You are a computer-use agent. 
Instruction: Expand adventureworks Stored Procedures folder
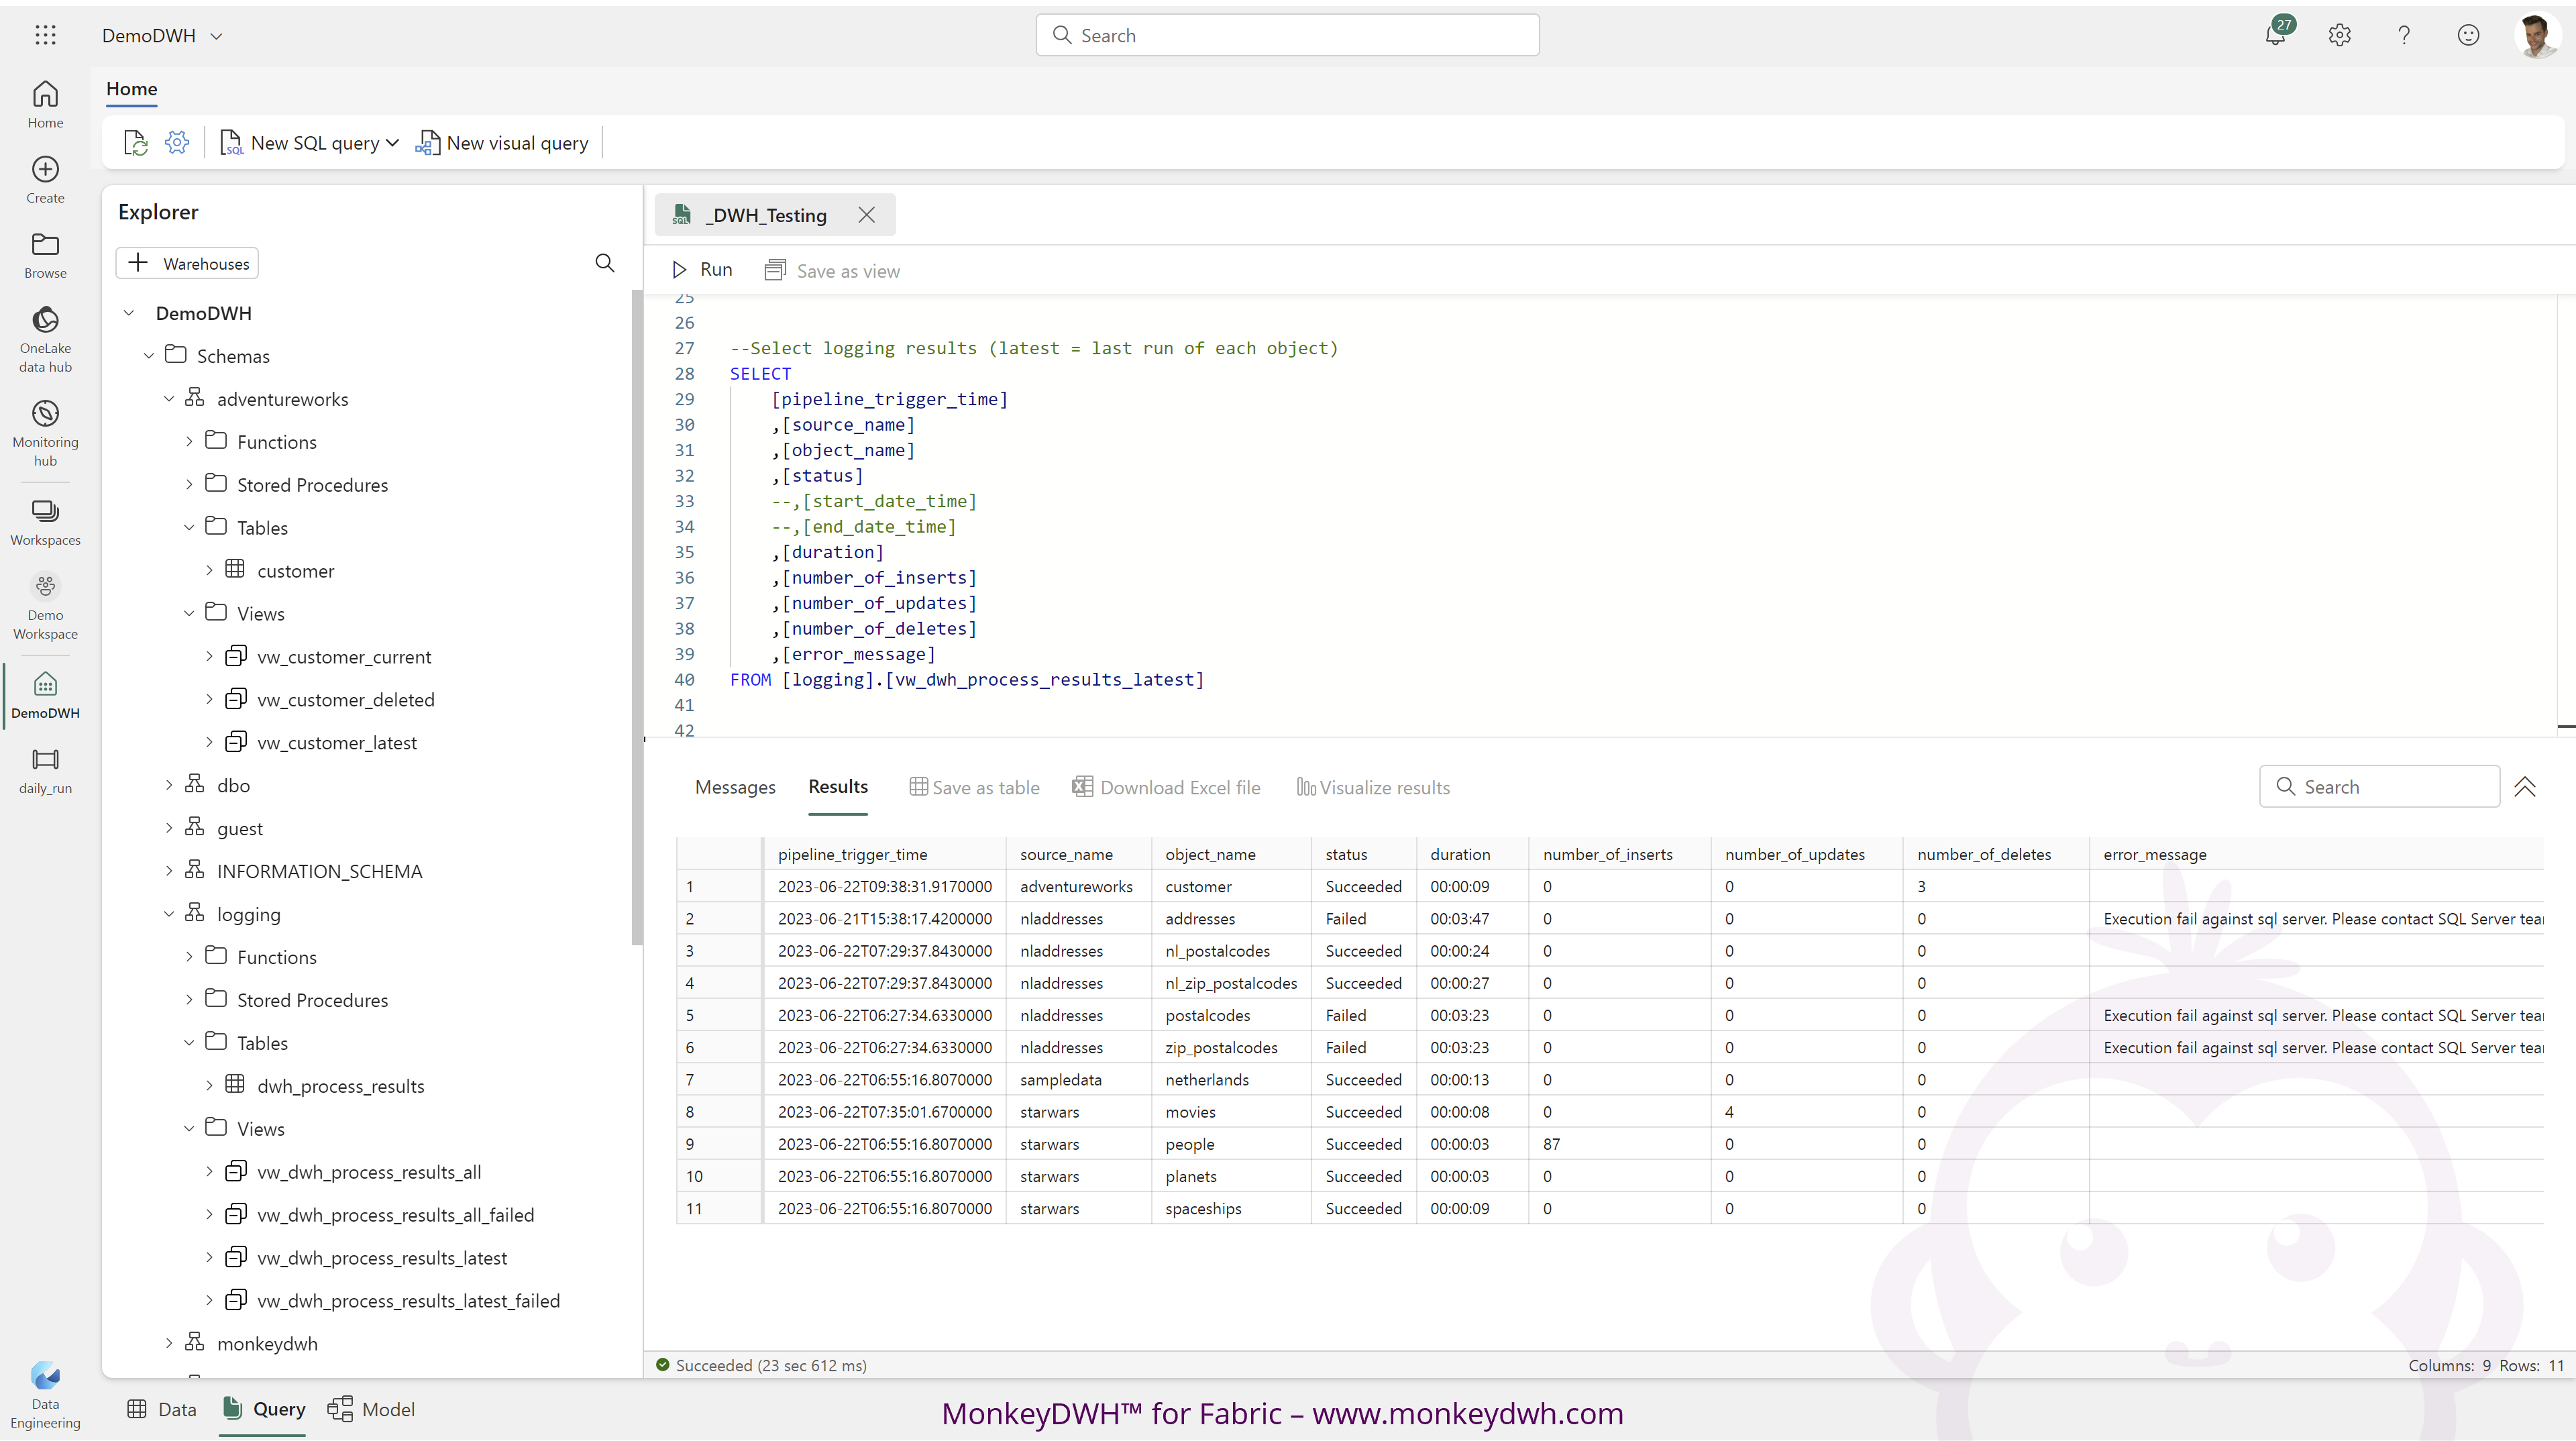(x=189, y=485)
